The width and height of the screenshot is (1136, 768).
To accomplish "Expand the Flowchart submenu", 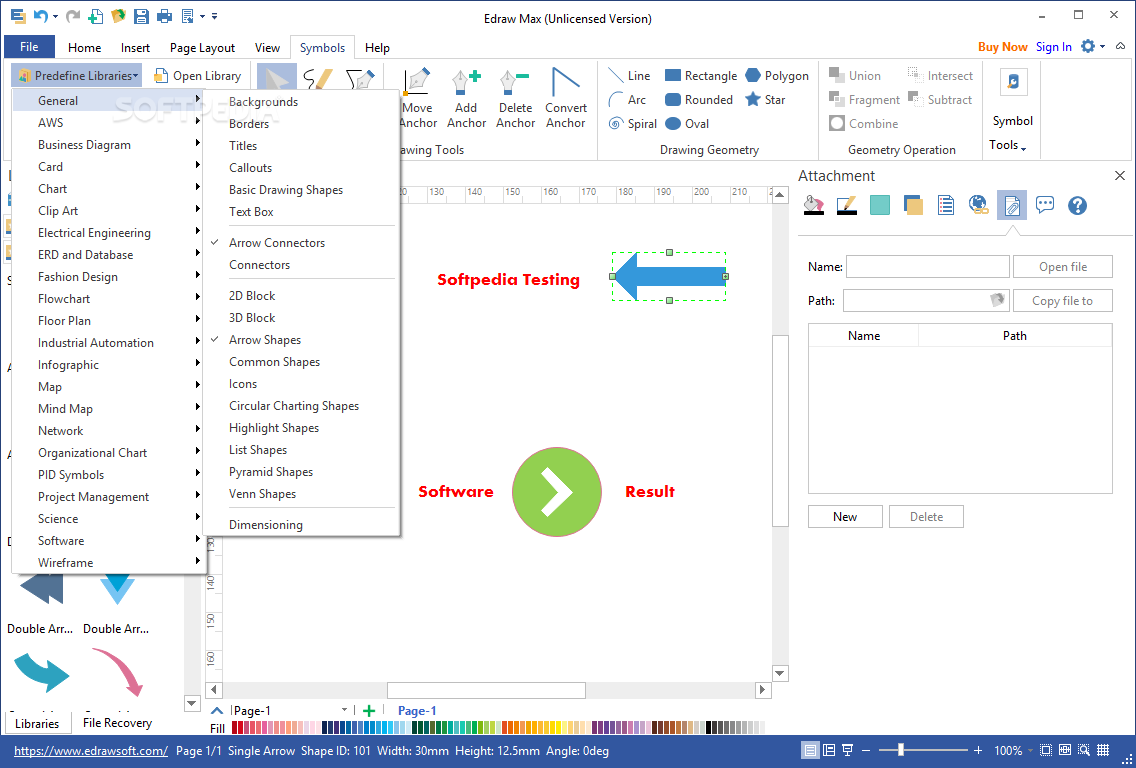I will tap(109, 299).
